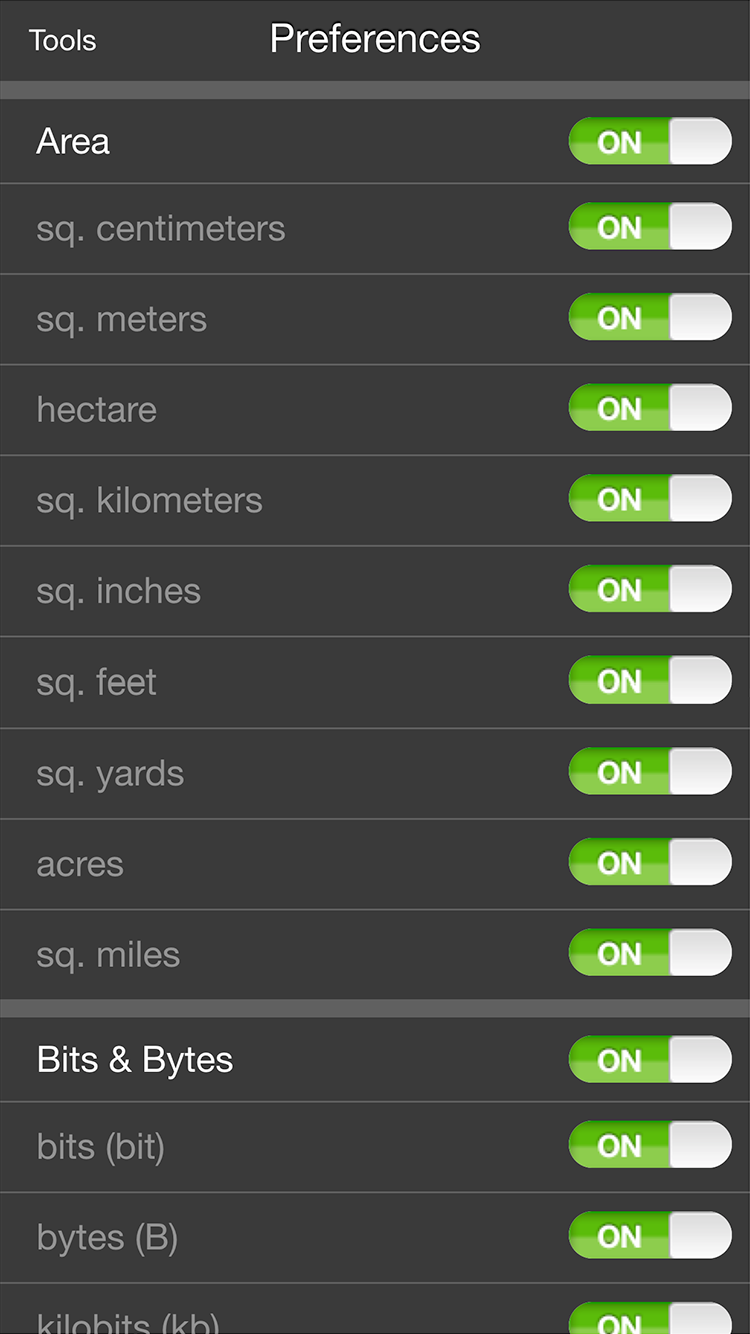Disable the acres unit
The image size is (750, 1334).
pyautogui.click(x=650, y=863)
